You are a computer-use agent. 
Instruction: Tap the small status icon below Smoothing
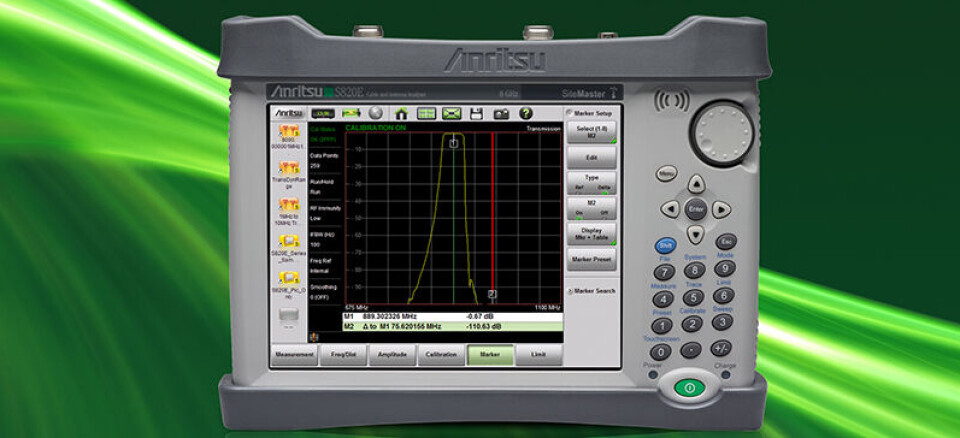pyautogui.click(x=315, y=337)
